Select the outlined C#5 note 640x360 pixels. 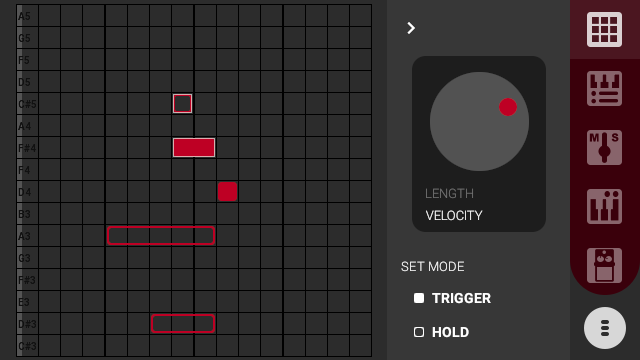[182, 103]
